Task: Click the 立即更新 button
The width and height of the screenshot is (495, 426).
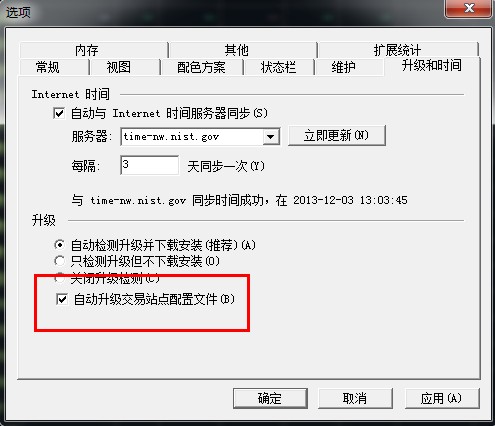Action: click(337, 135)
